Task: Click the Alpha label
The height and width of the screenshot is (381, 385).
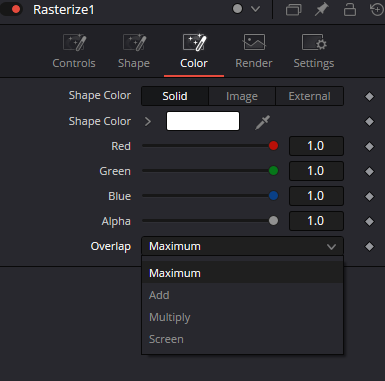Action: tap(116, 222)
